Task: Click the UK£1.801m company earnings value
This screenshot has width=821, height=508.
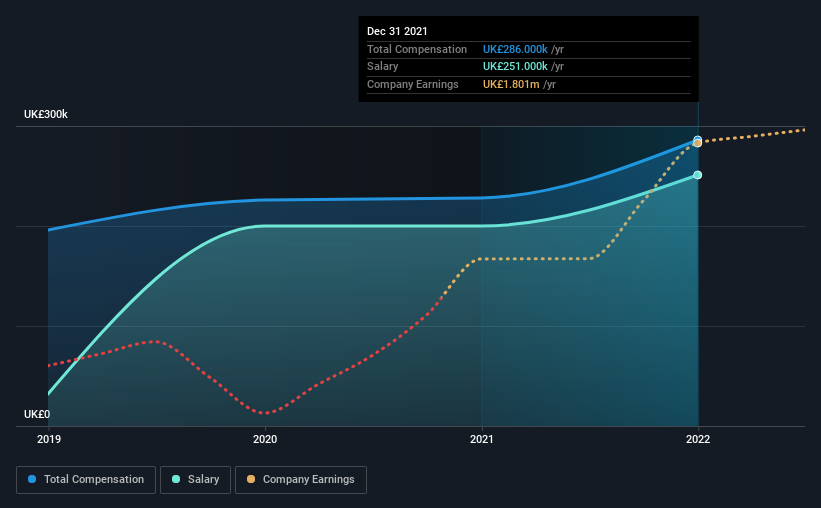Action: point(511,84)
